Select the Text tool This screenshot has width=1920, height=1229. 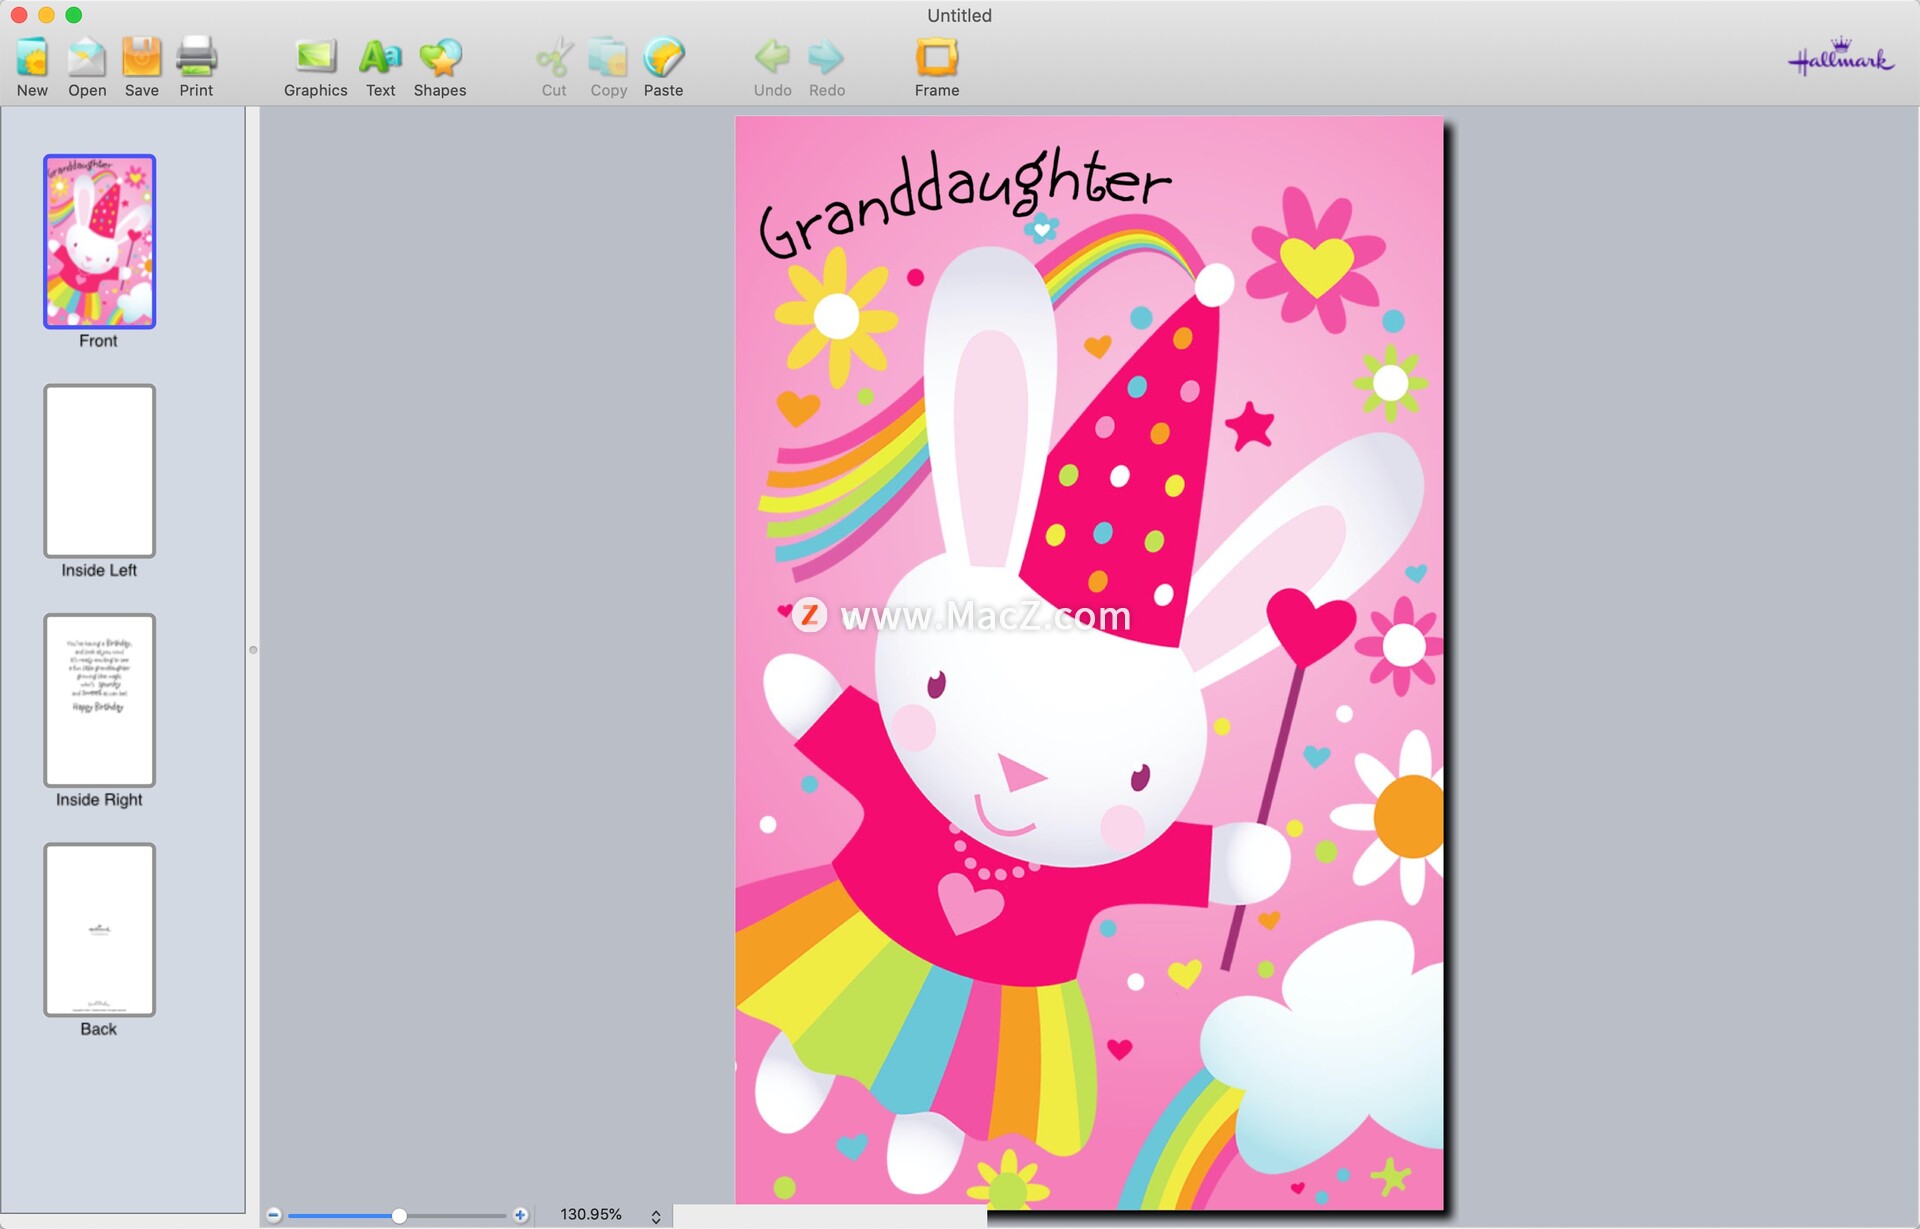(x=380, y=58)
